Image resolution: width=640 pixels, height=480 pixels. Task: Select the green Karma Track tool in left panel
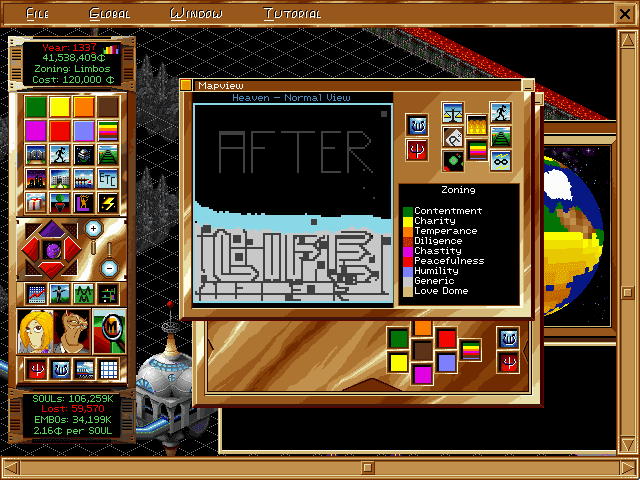(x=108, y=155)
